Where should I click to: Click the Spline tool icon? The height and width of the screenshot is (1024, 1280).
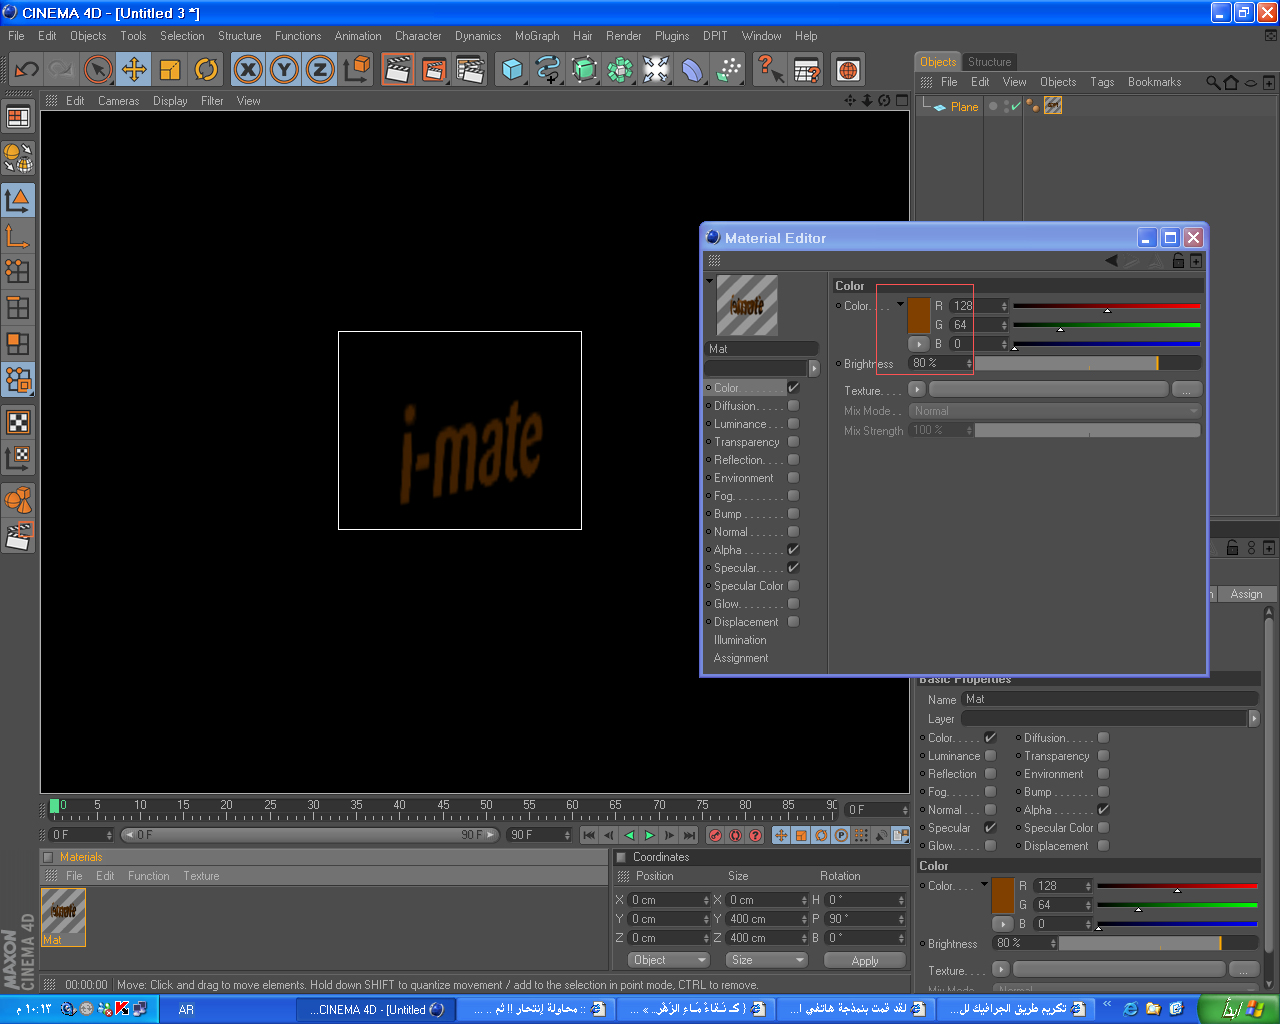548,69
